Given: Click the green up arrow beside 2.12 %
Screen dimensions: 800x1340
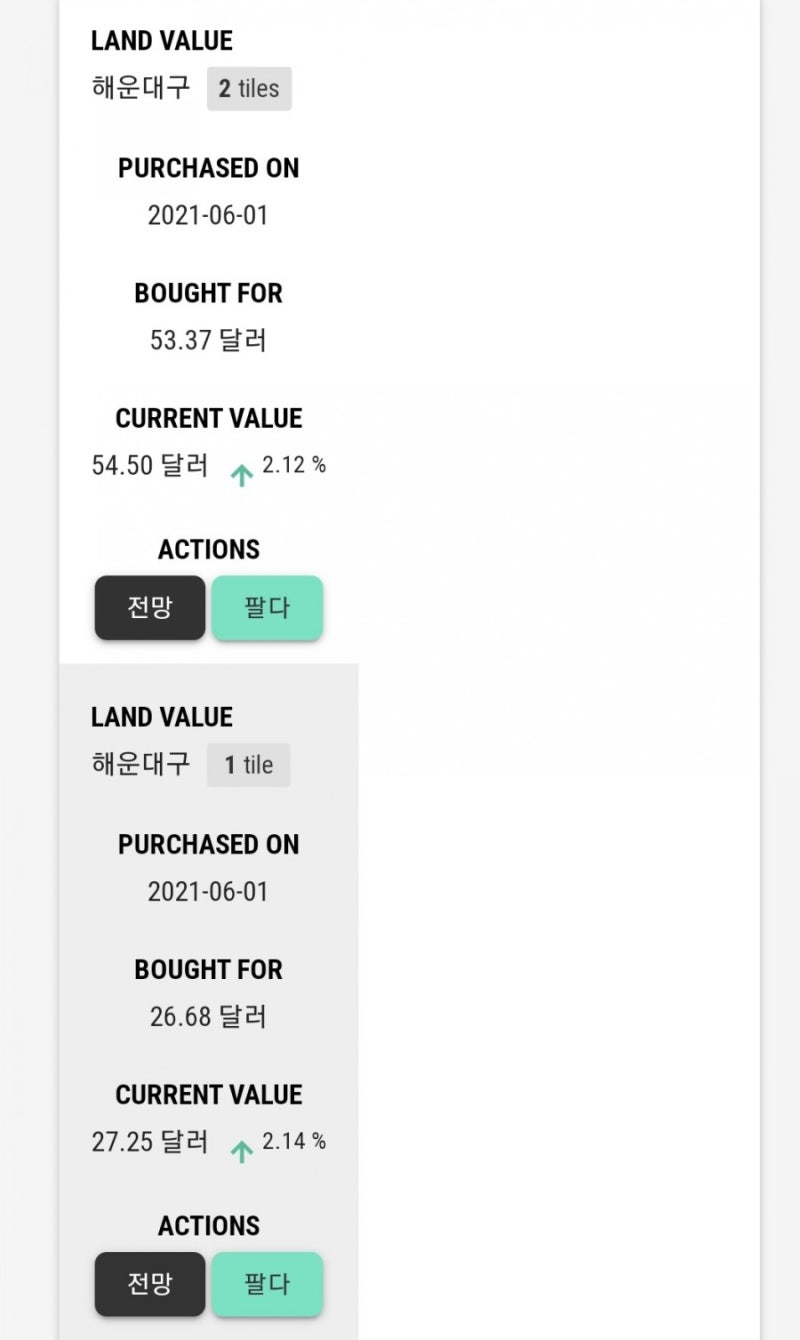Looking at the screenshot, I should click(241, 475).
